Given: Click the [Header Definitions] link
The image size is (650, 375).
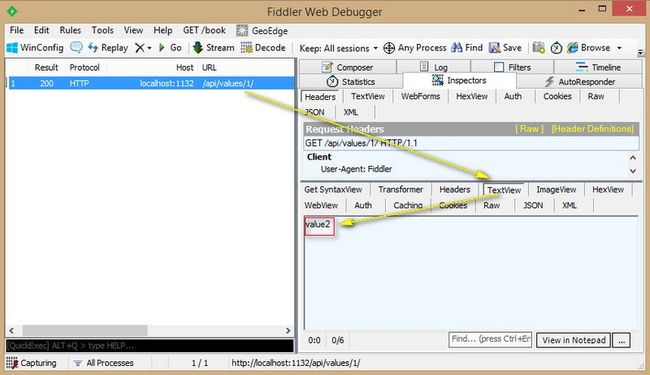Looking at the screenshot, I should (x=592, y=129).
